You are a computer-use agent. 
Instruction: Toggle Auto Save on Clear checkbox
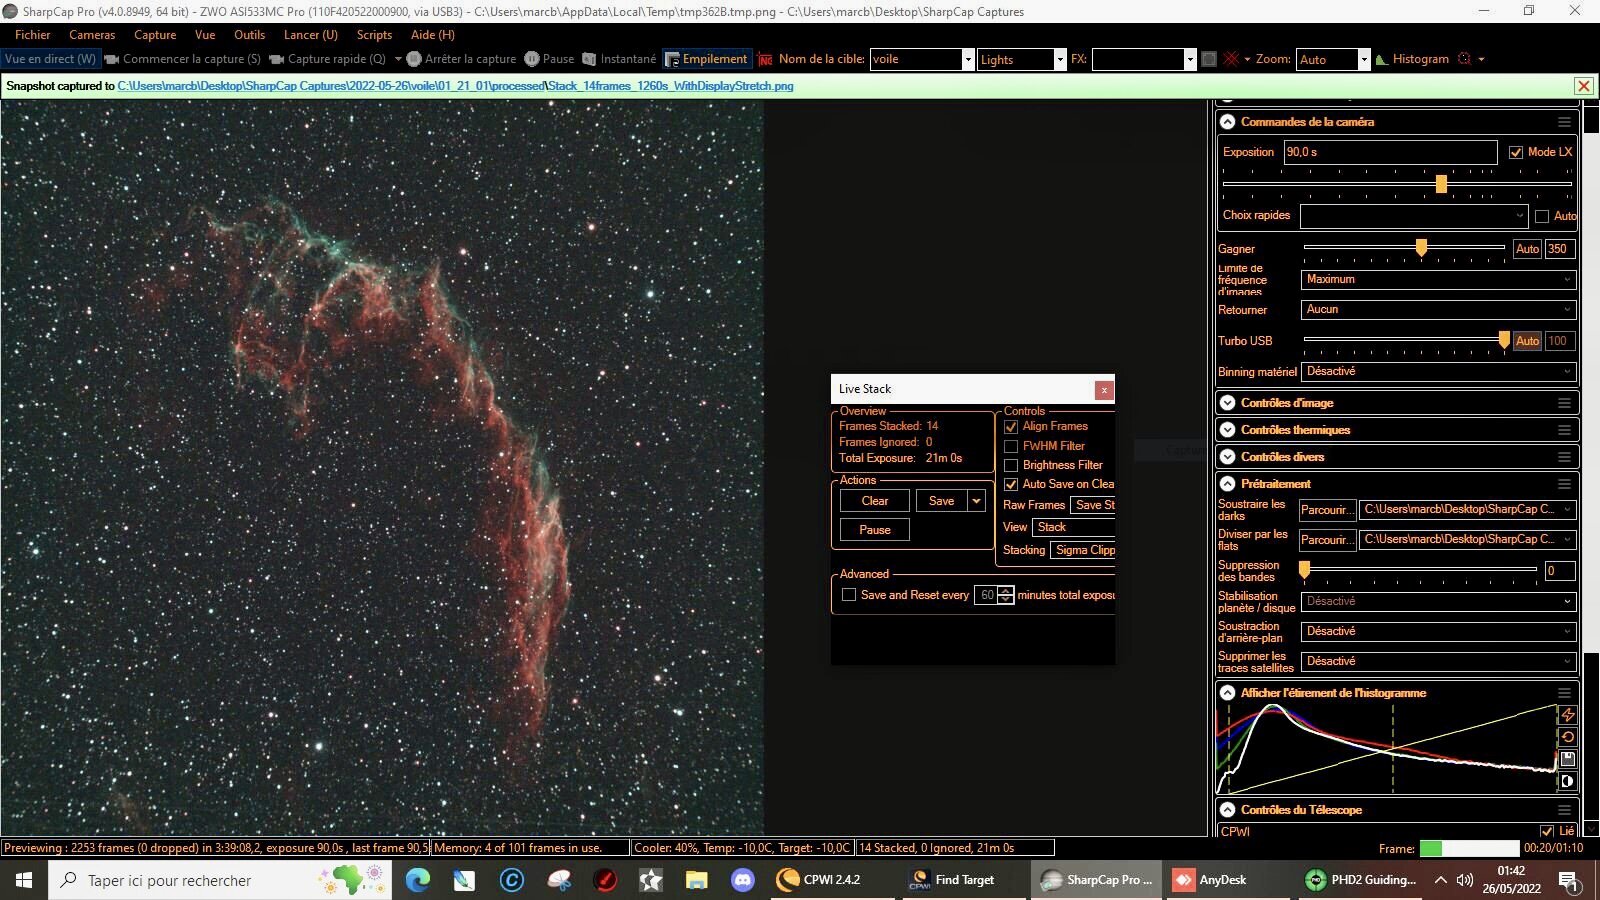click(x=1011, y=484)
